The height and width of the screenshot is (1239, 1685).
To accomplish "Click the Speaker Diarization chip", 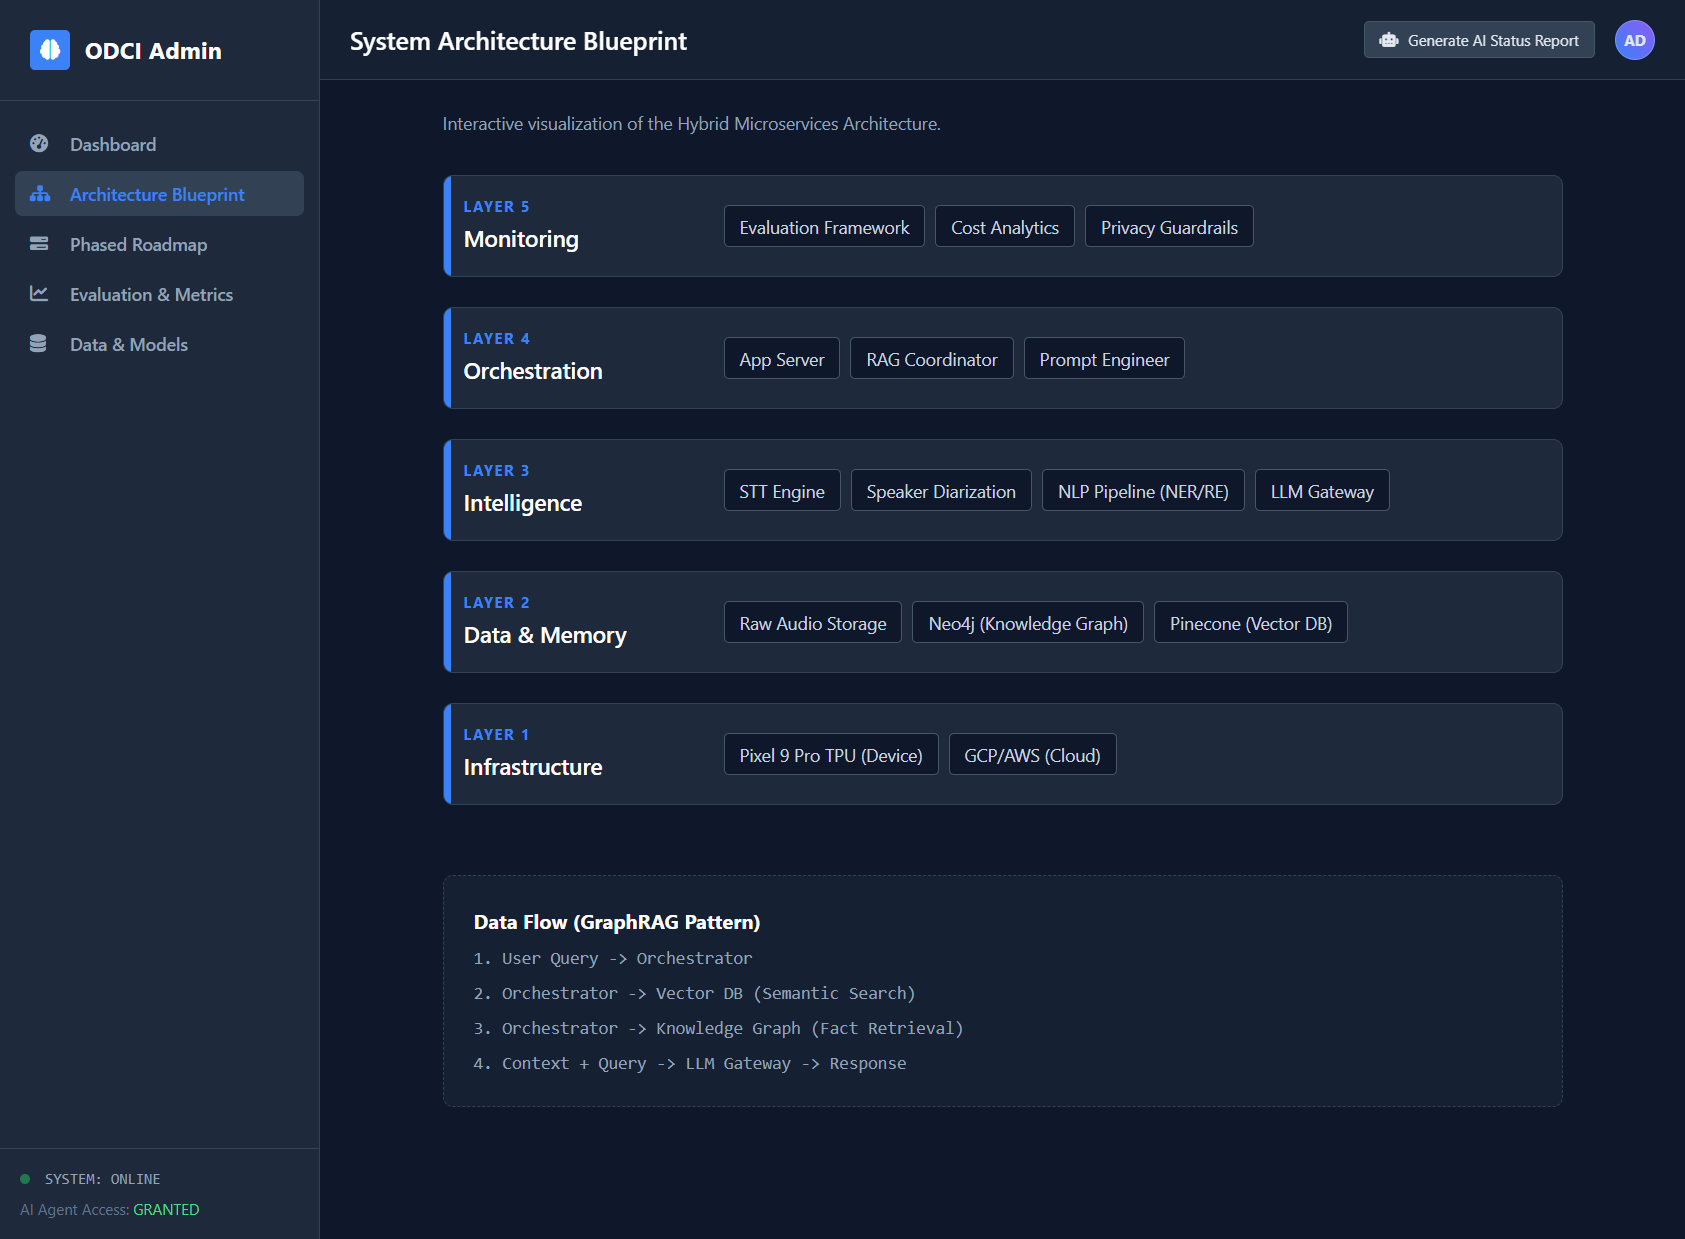I will (x=940, y=491).
